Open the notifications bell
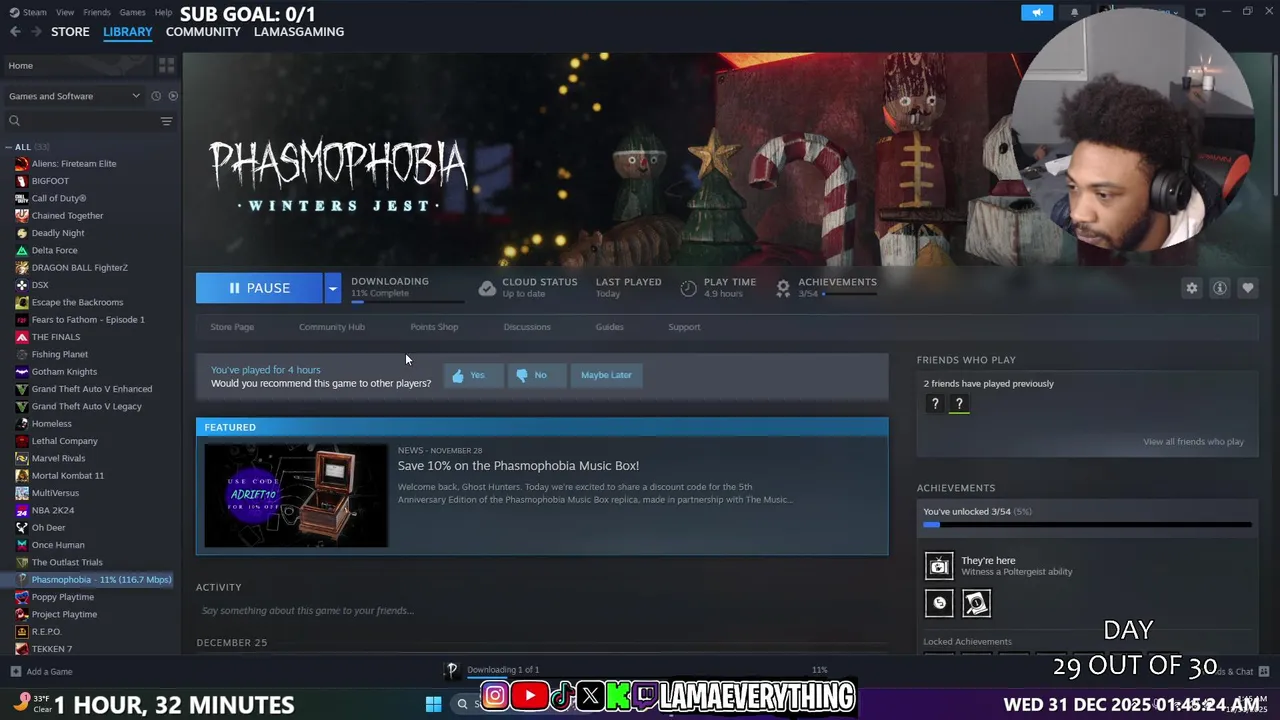 coord(1074,12)
